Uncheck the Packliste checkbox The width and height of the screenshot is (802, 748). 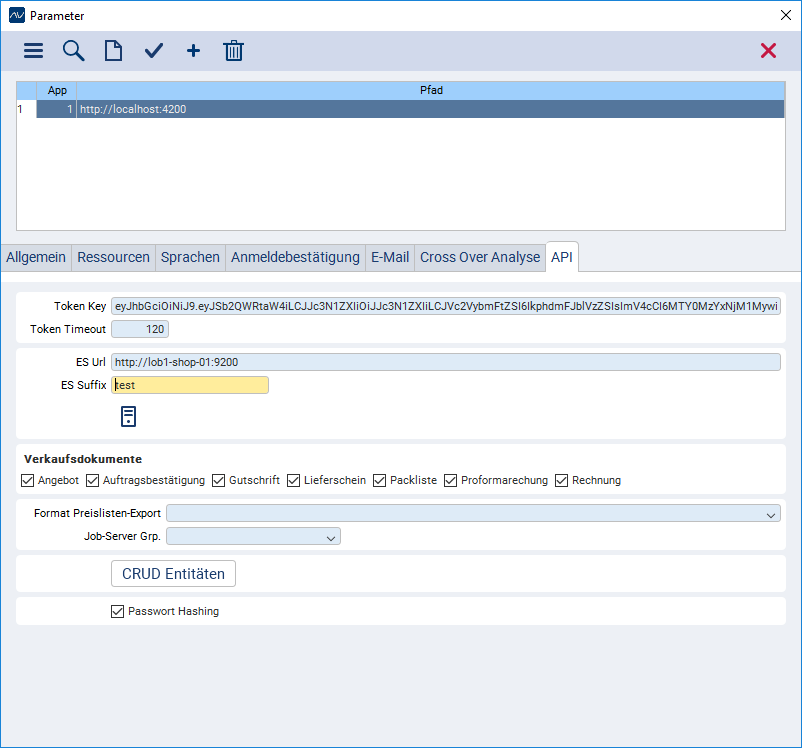(380, 480)
